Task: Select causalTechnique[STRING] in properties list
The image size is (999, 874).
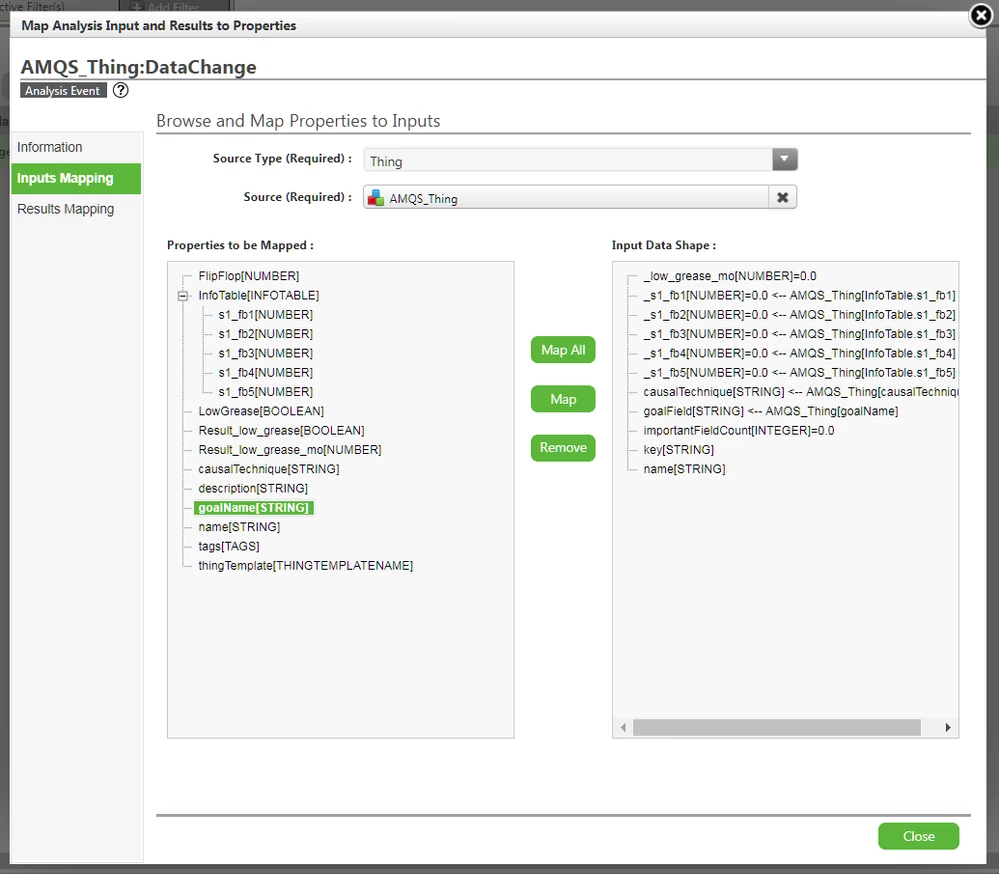Action: [269, 469]
